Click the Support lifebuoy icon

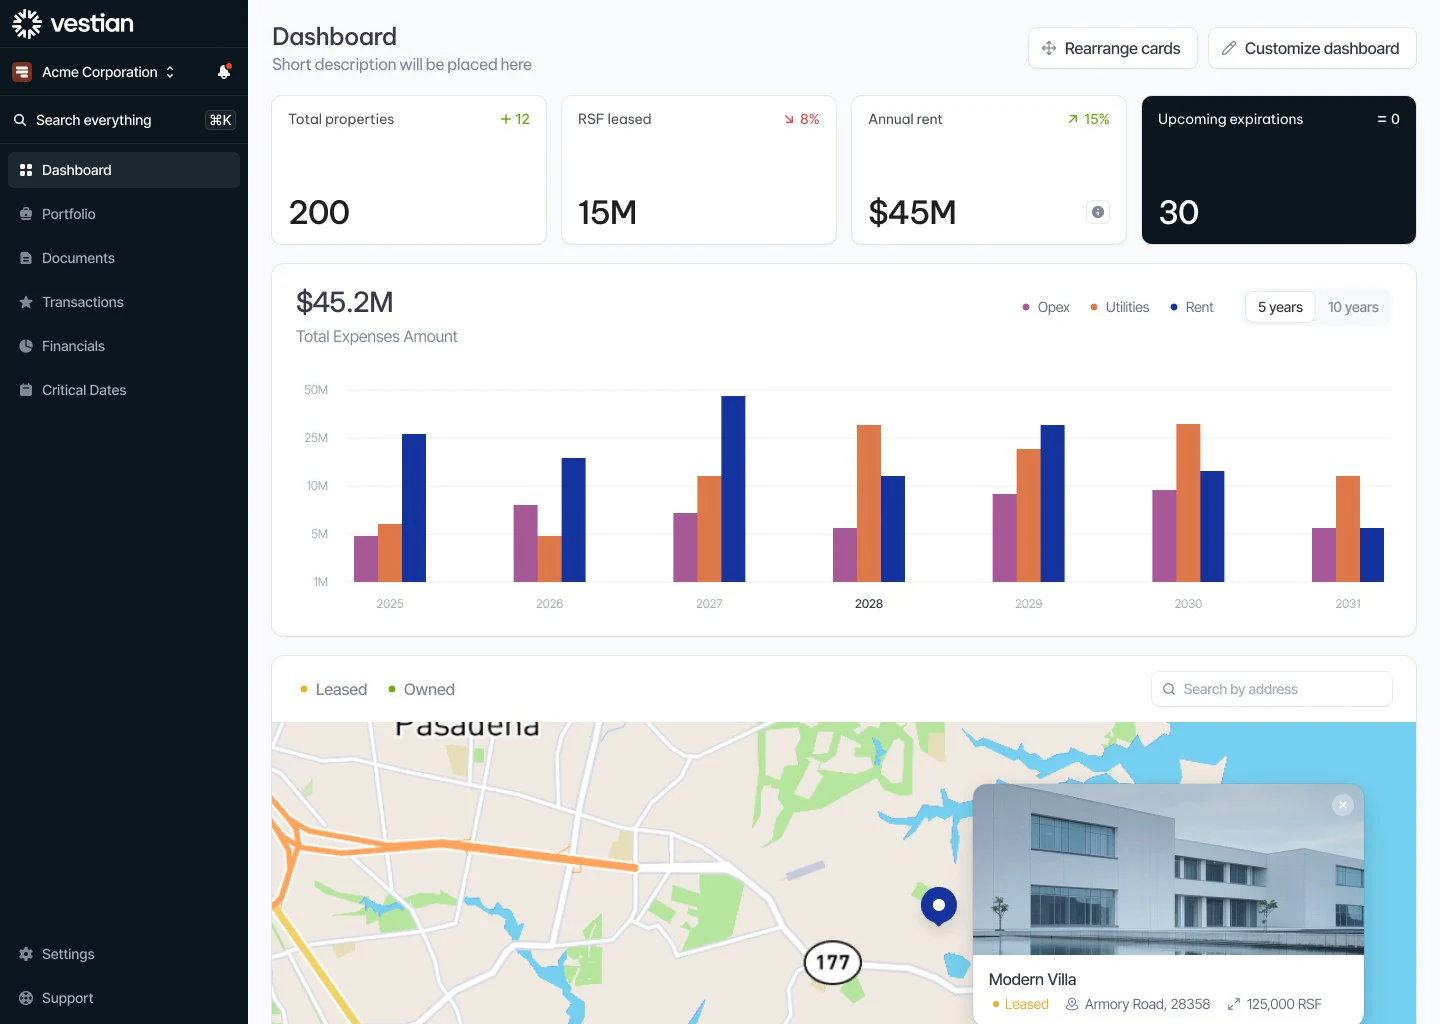26,998
